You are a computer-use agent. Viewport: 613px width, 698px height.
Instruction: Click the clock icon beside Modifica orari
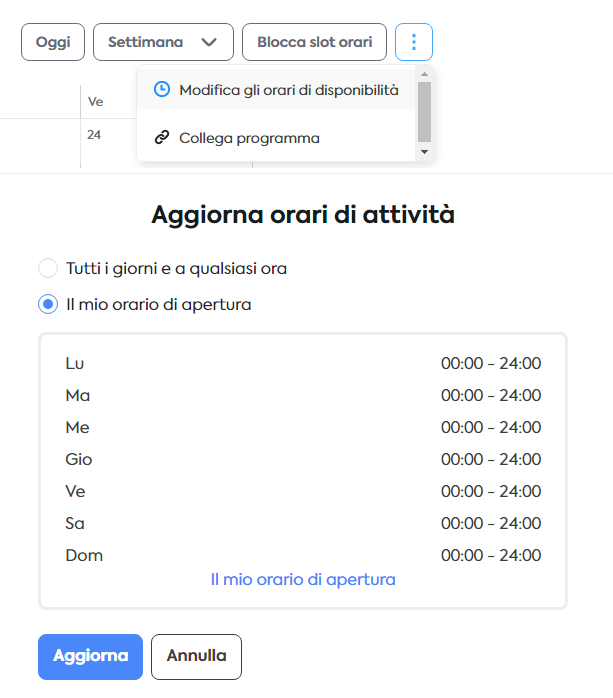click(x=162, y=89)
